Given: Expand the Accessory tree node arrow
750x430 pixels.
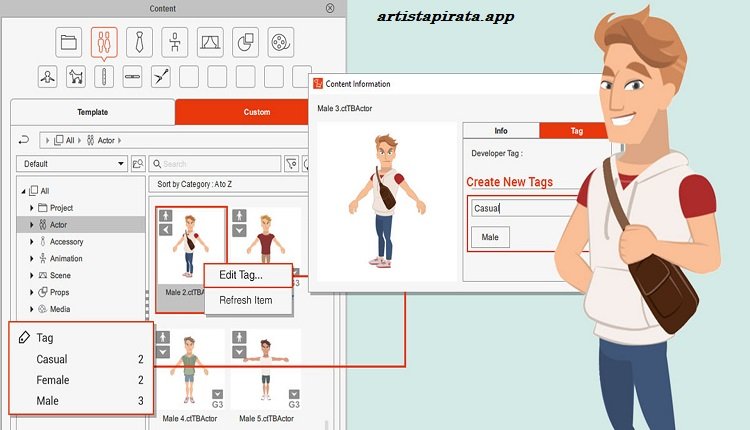Looking at the screenshot, I should pos(32,242).
